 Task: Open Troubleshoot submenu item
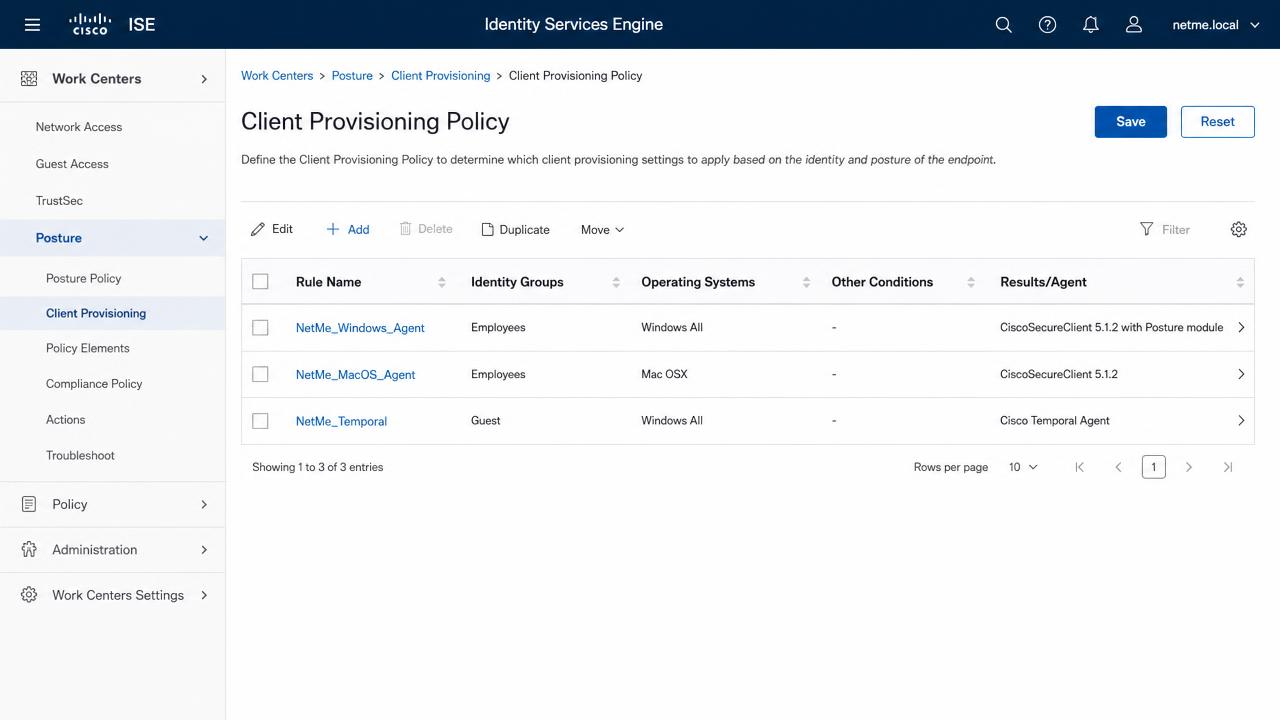tap(80, 455)
